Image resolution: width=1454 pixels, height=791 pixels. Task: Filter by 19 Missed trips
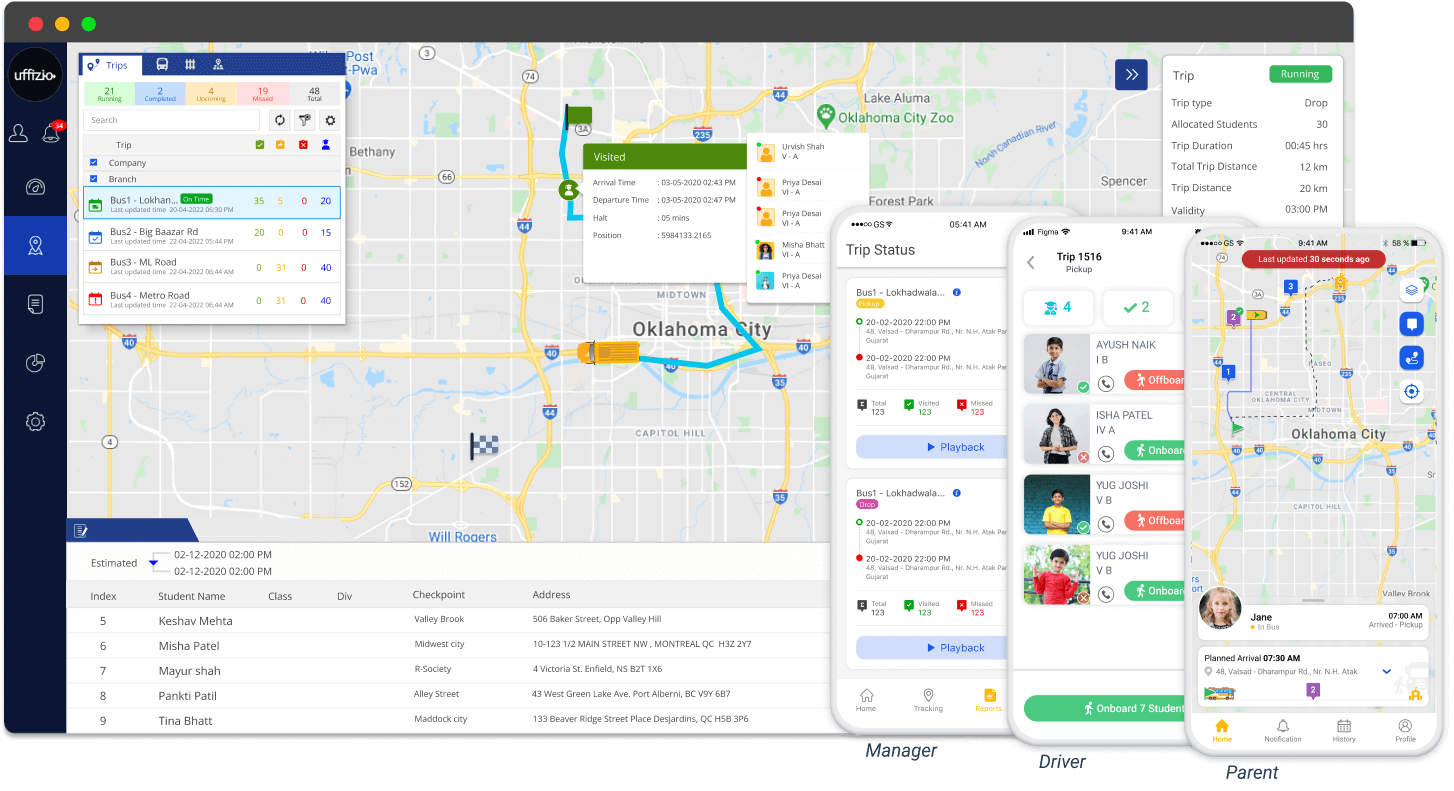pos(263,94)
